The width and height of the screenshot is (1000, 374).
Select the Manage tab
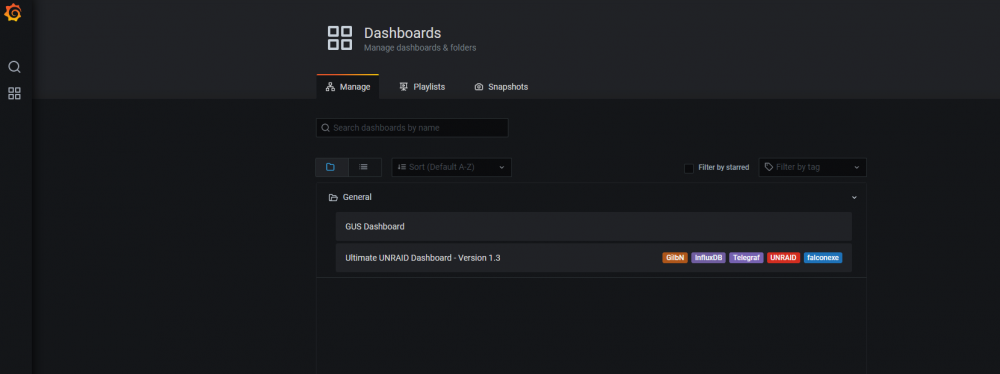(348, 87)
